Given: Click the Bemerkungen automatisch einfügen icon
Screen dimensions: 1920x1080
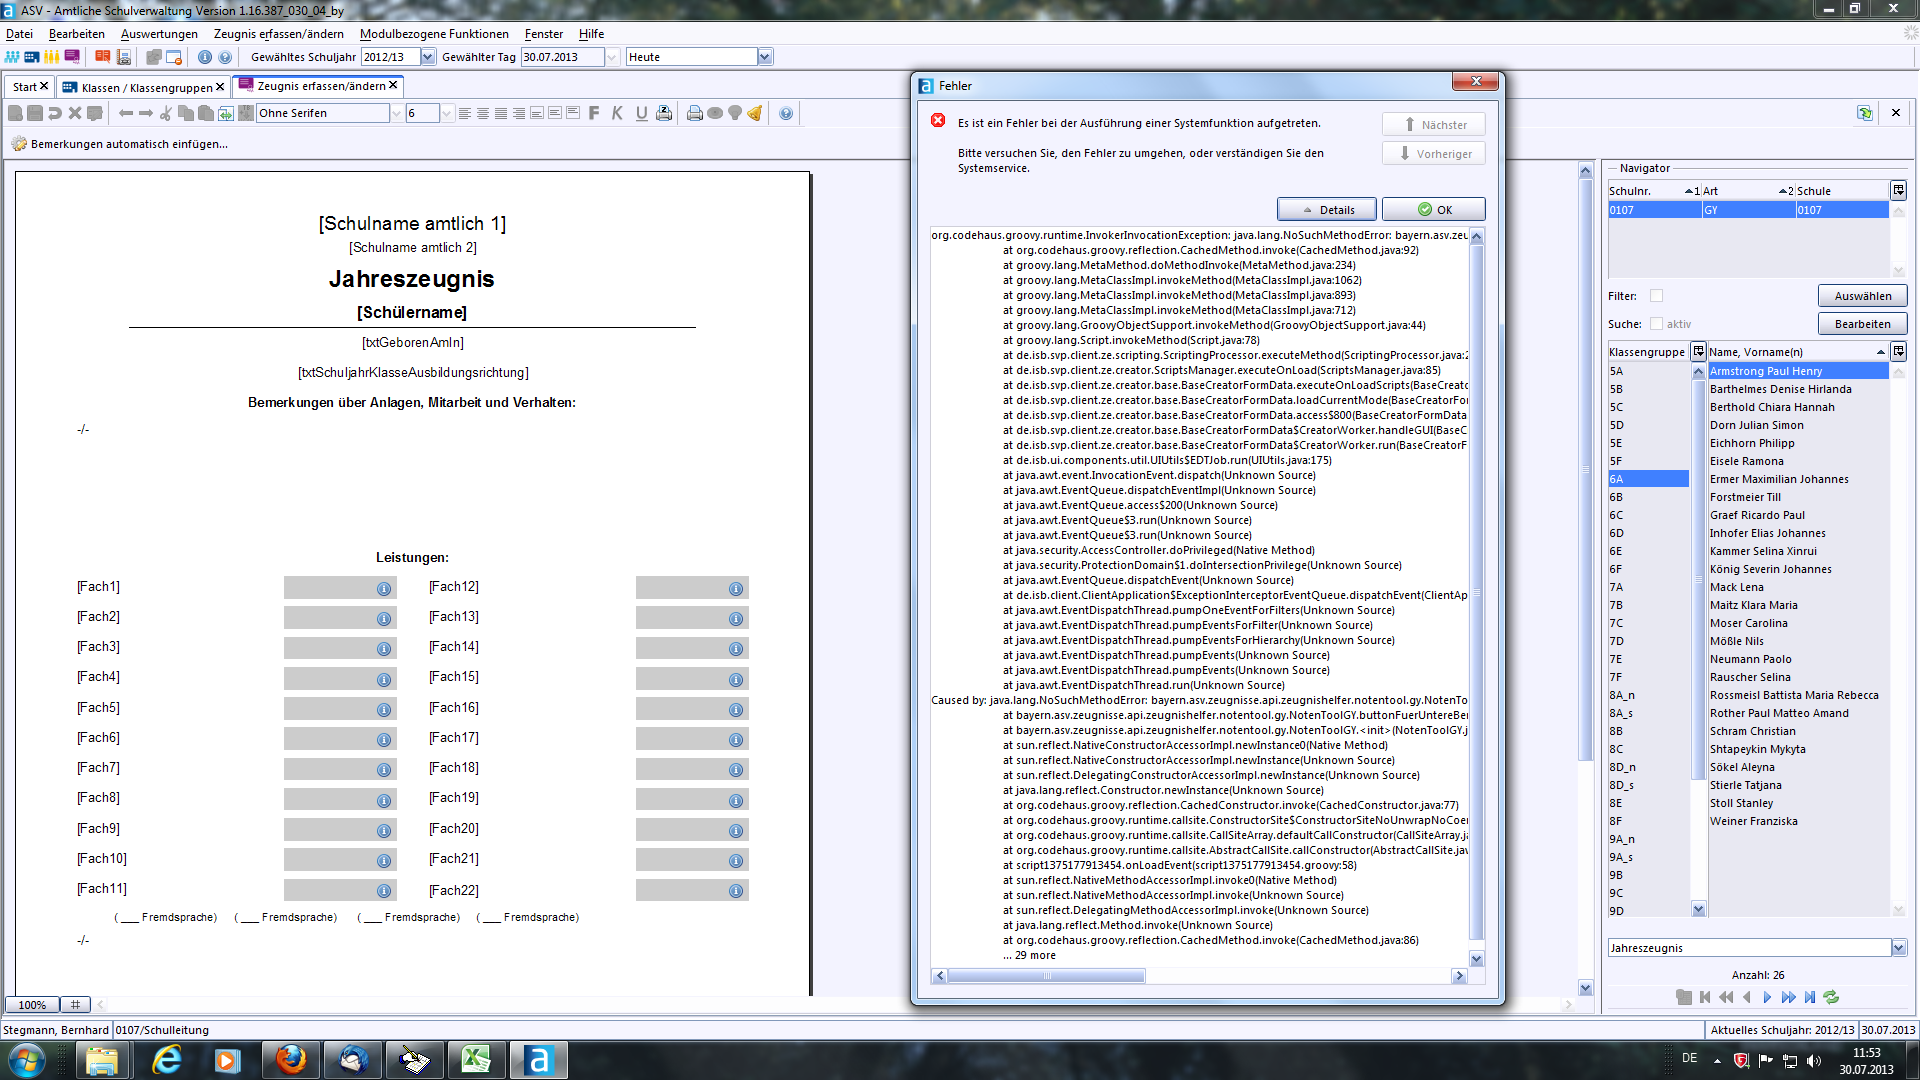Looking at the screenshot, I should tap(17, 144).
